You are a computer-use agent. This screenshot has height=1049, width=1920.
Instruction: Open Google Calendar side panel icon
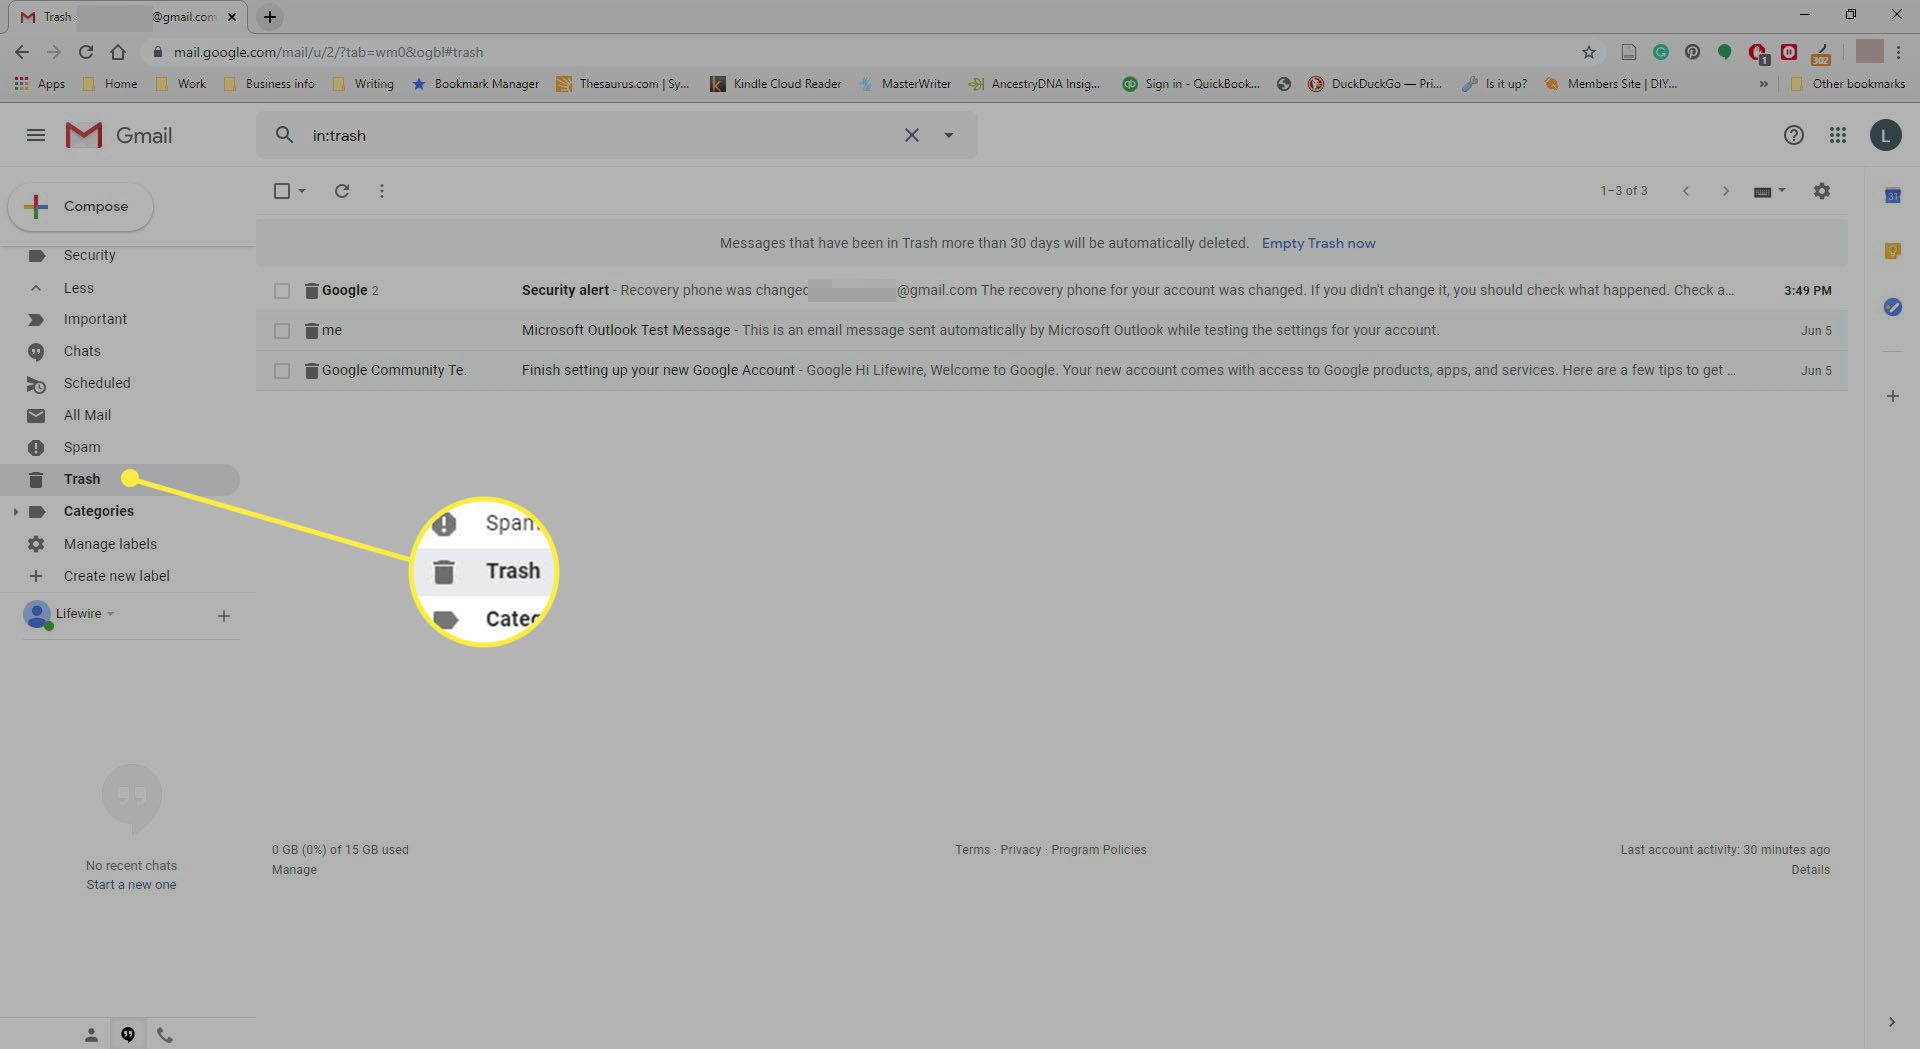[x=1892, y=196]
